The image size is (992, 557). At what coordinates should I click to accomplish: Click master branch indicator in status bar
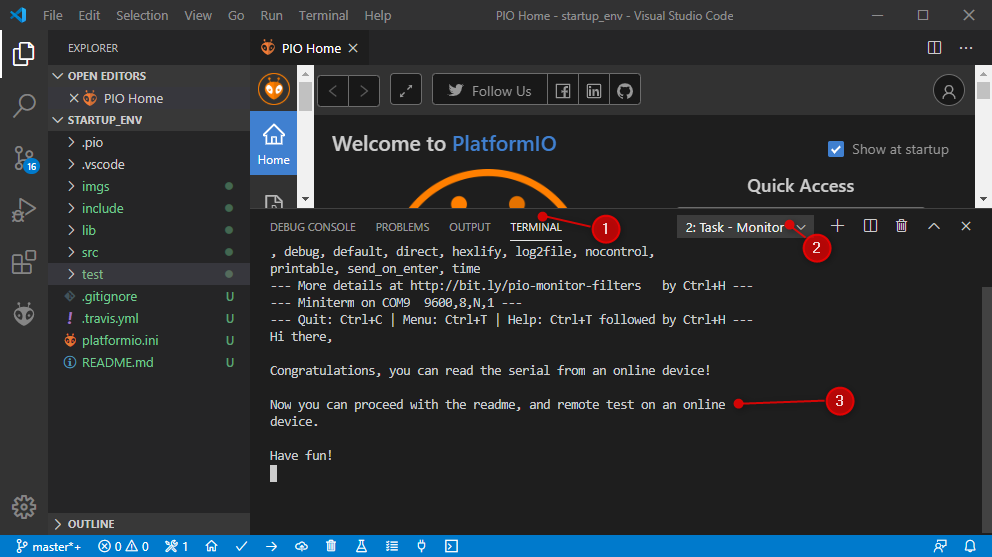[48, 546]
